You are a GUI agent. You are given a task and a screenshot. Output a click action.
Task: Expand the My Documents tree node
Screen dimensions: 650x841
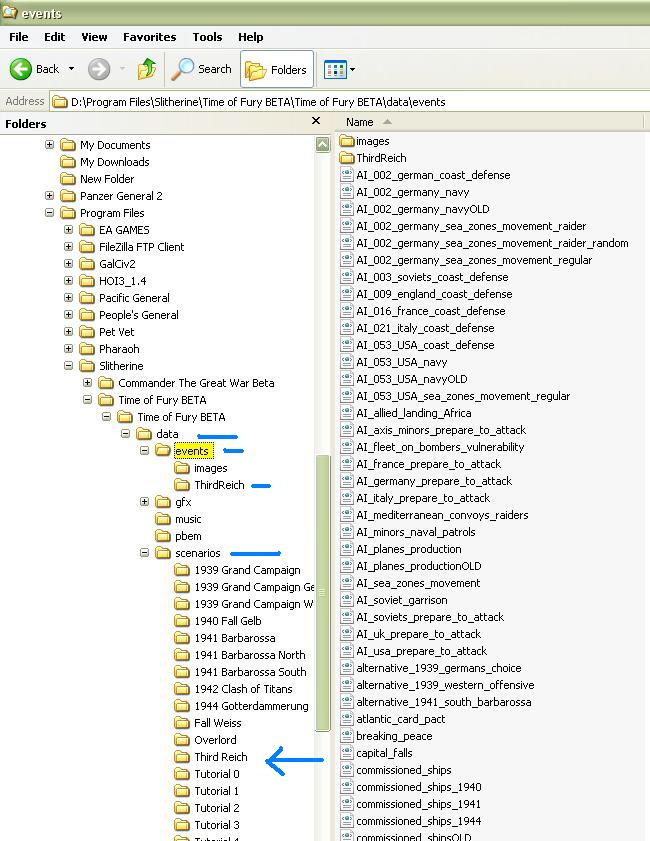pos(49,145)
